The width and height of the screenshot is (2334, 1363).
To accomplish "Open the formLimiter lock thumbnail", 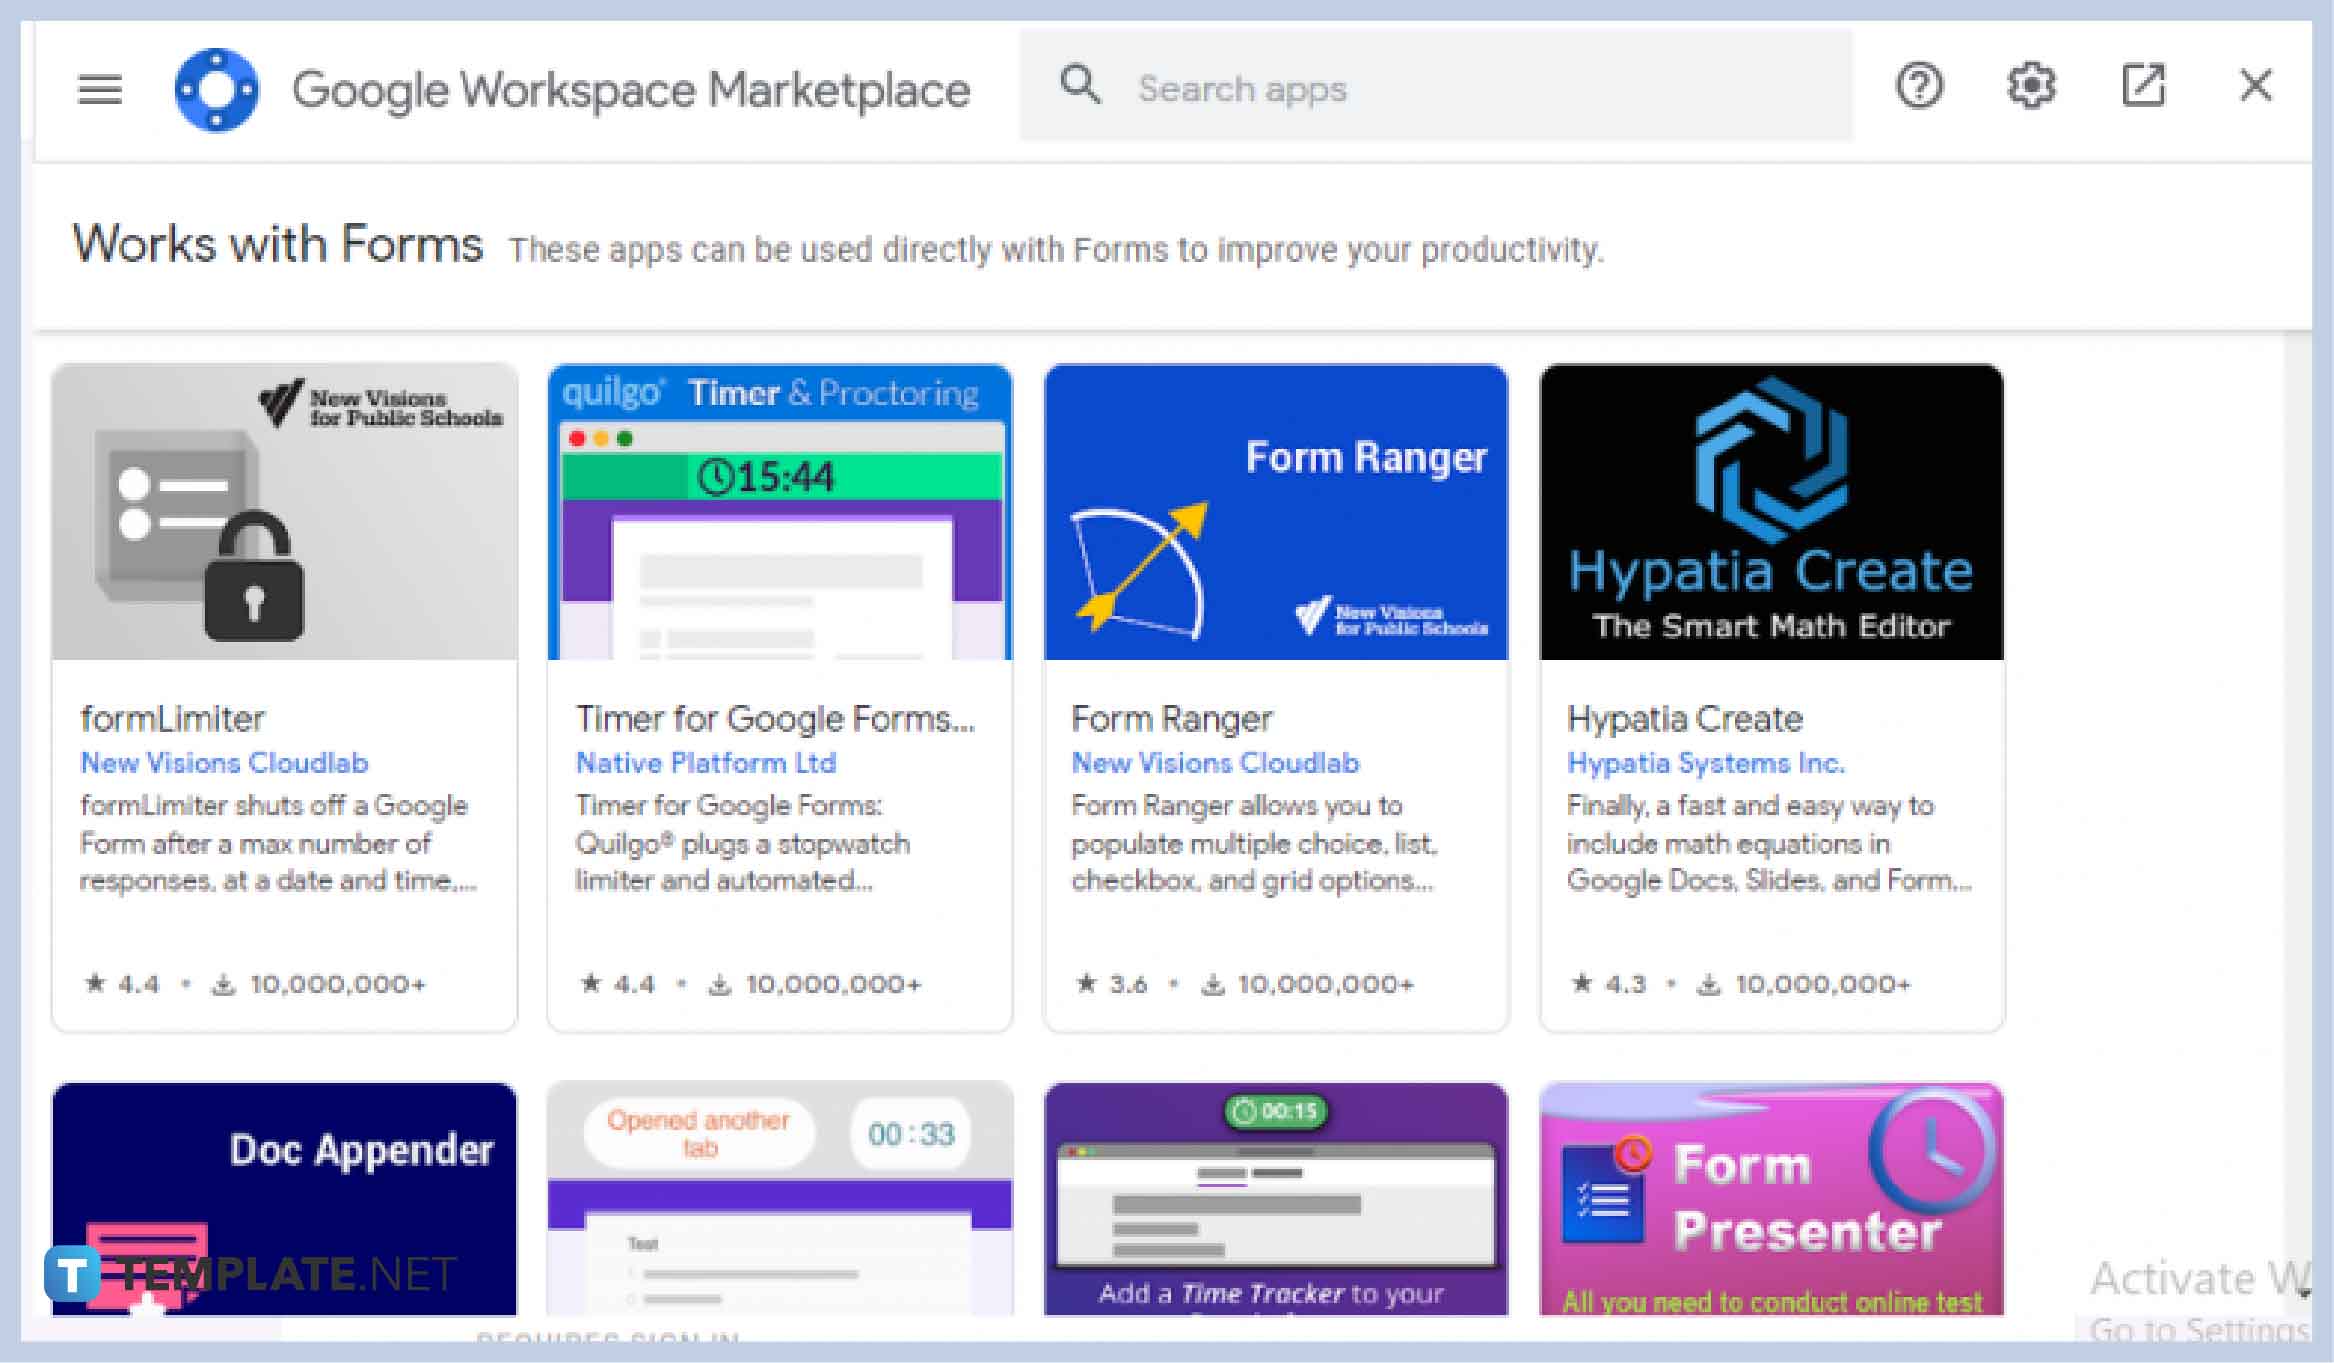I will pos(284,512).
